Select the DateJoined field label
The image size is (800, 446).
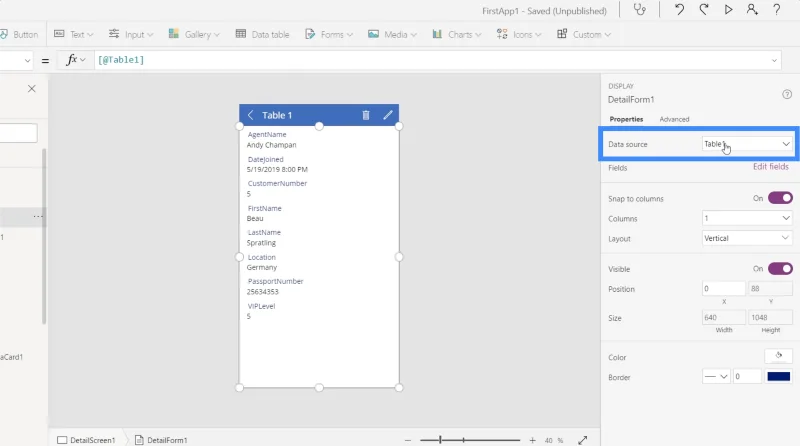[x=265, y=159]
